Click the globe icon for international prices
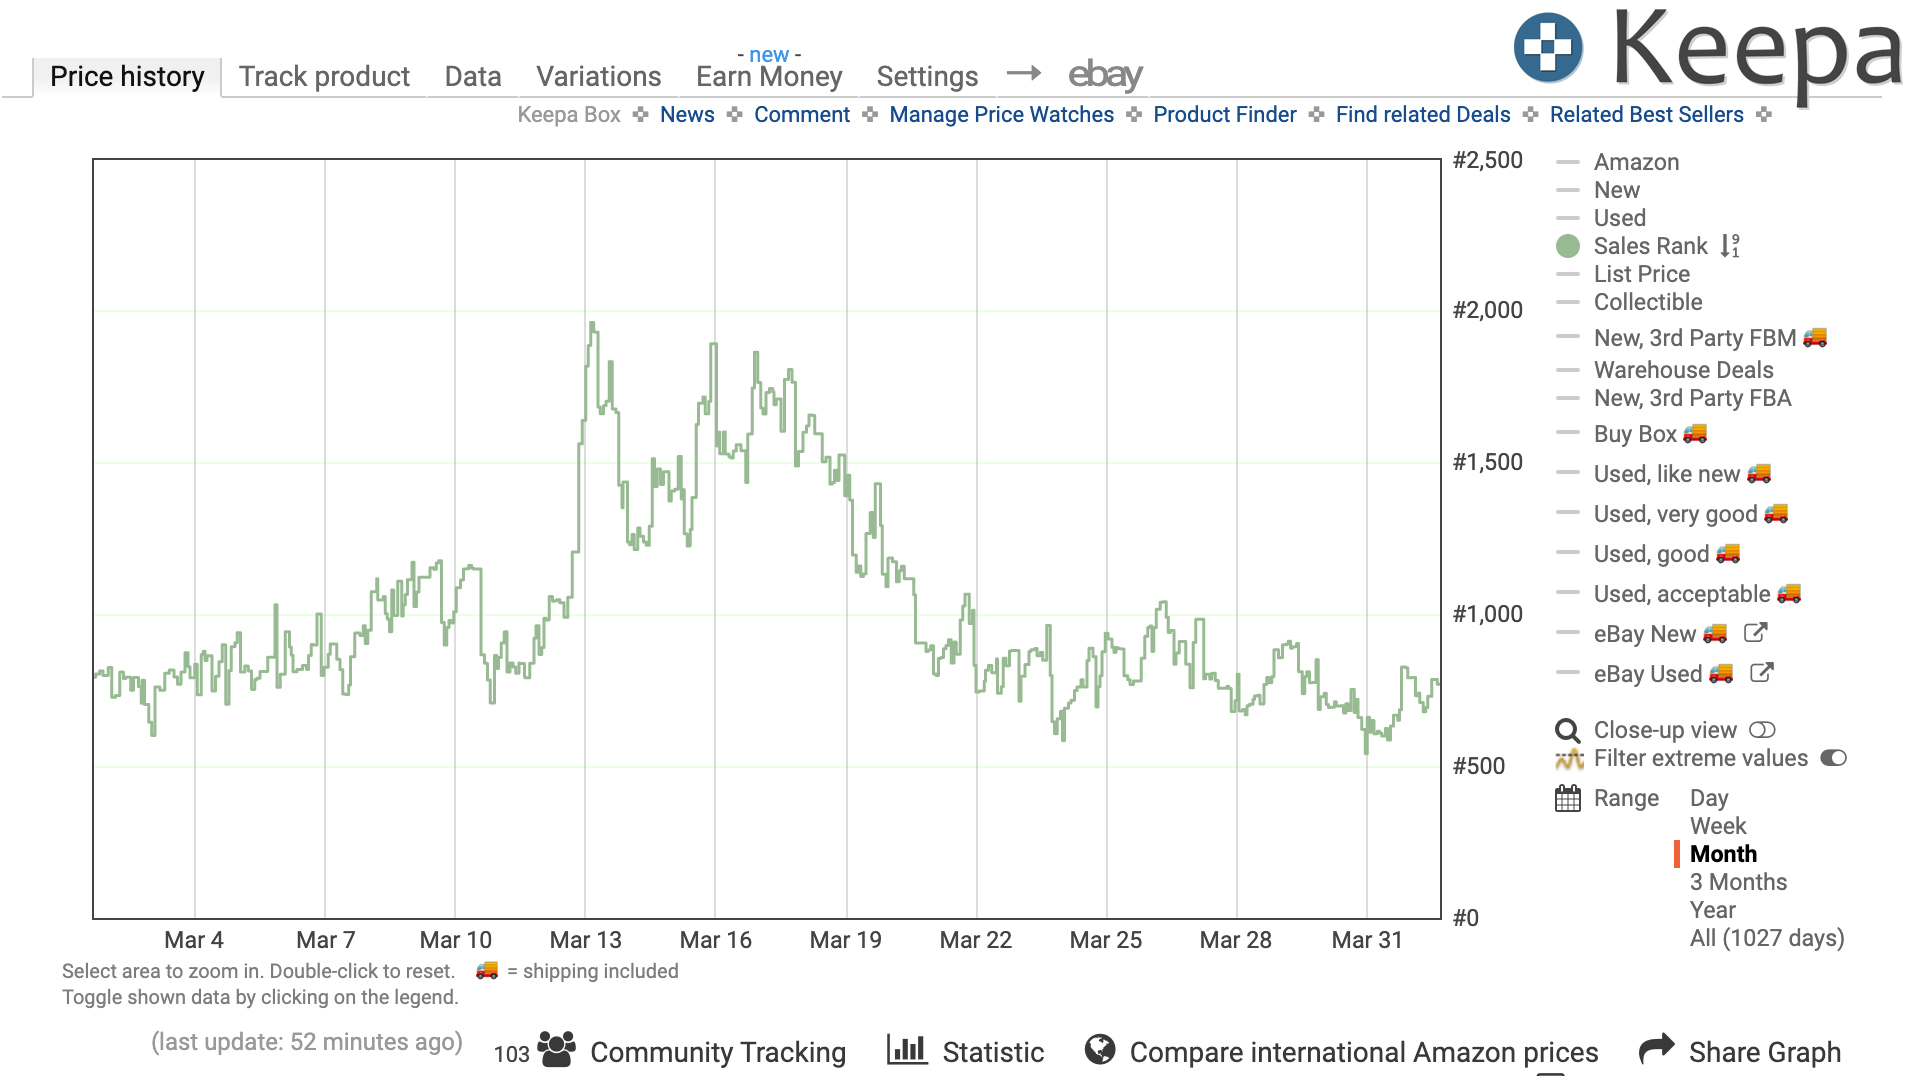1926x1076 pixels. pyautogui.click(x=1100, y=1049)
